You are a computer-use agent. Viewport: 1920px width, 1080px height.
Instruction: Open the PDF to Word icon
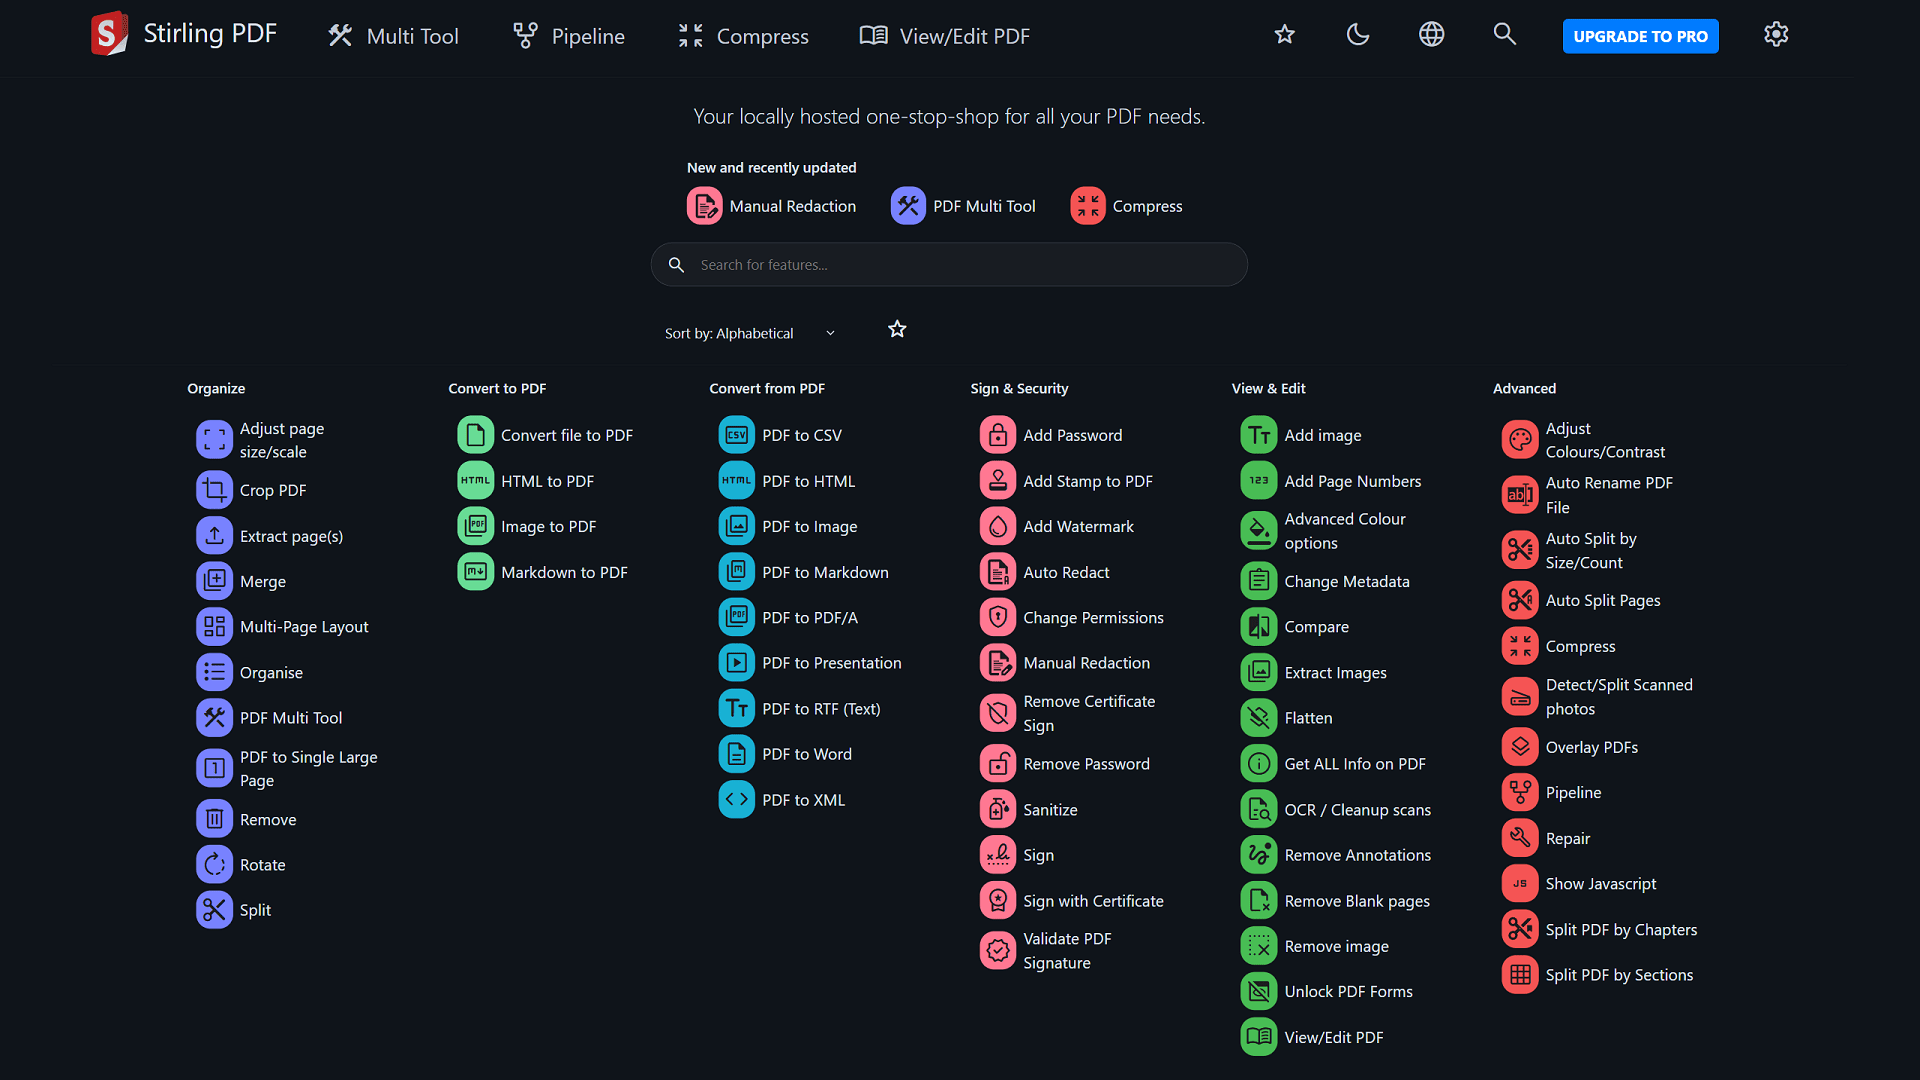736,754
